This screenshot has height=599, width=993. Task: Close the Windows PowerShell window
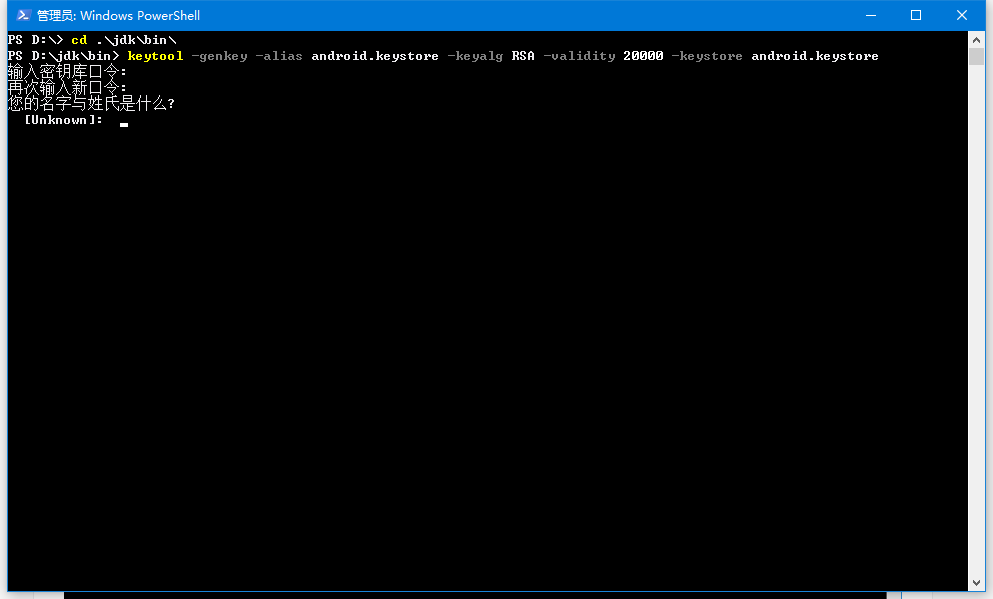click(961, 15)
